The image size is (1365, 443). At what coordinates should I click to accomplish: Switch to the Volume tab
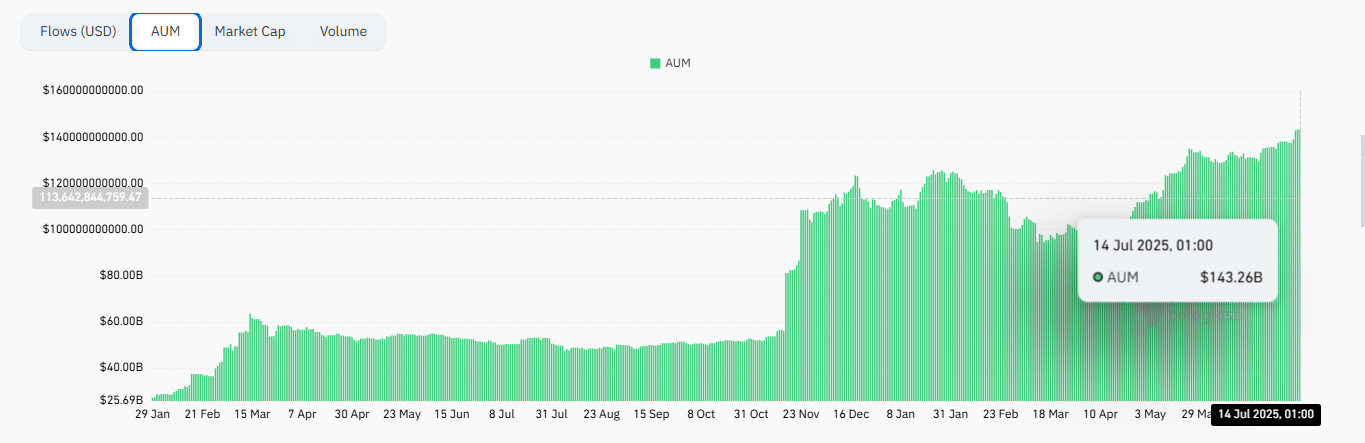pos(343,31)
